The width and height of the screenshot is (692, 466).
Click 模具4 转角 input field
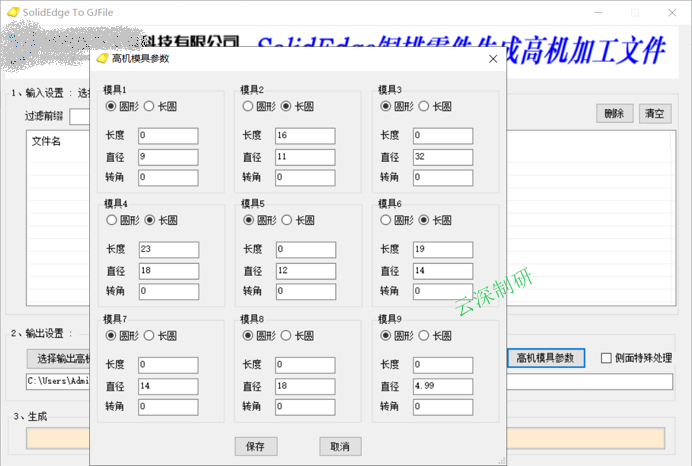point(169,291)
